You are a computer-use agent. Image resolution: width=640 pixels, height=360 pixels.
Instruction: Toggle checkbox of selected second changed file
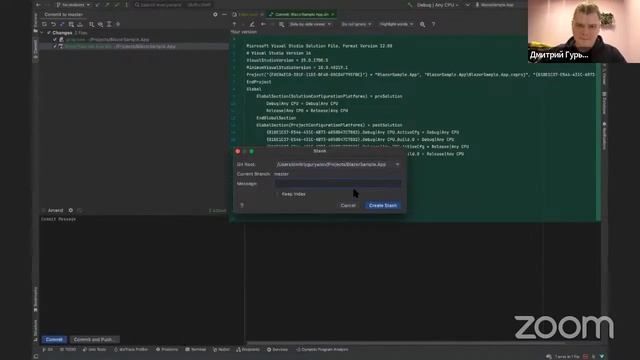pos(55,46)
